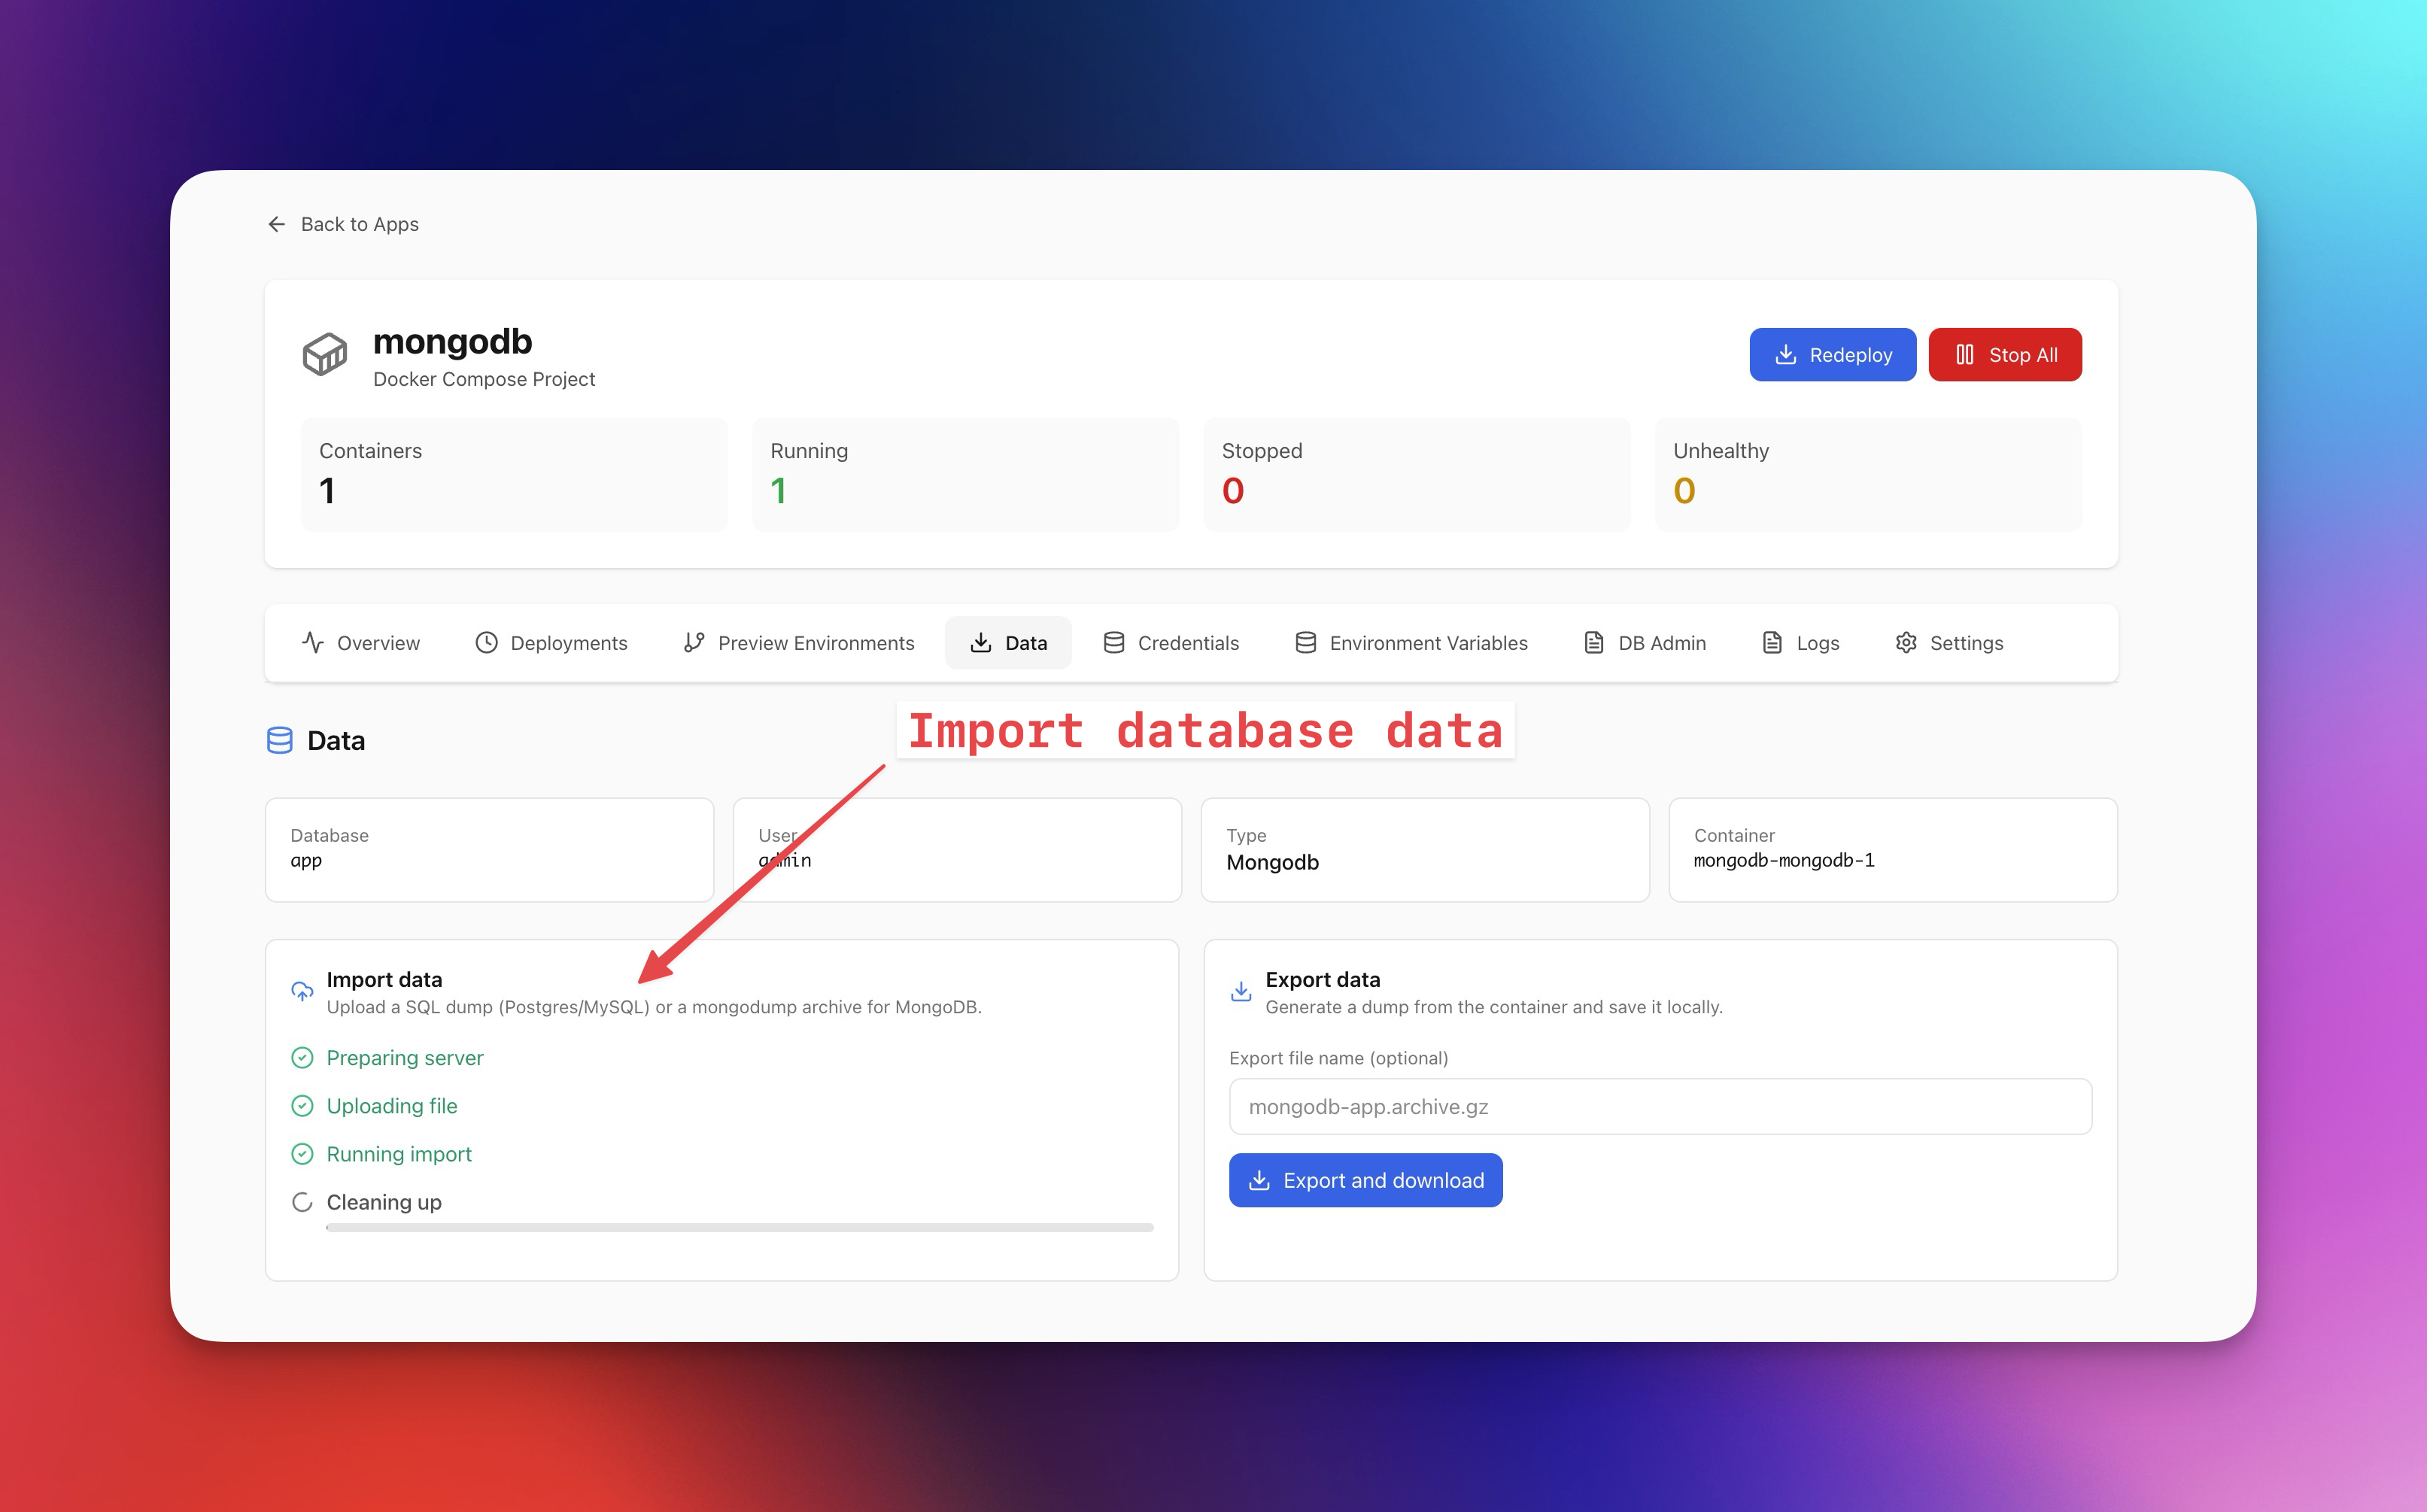Switch to the DB Admin tab
The image size is (2427, 1512).
click(x=1645, y=643)
